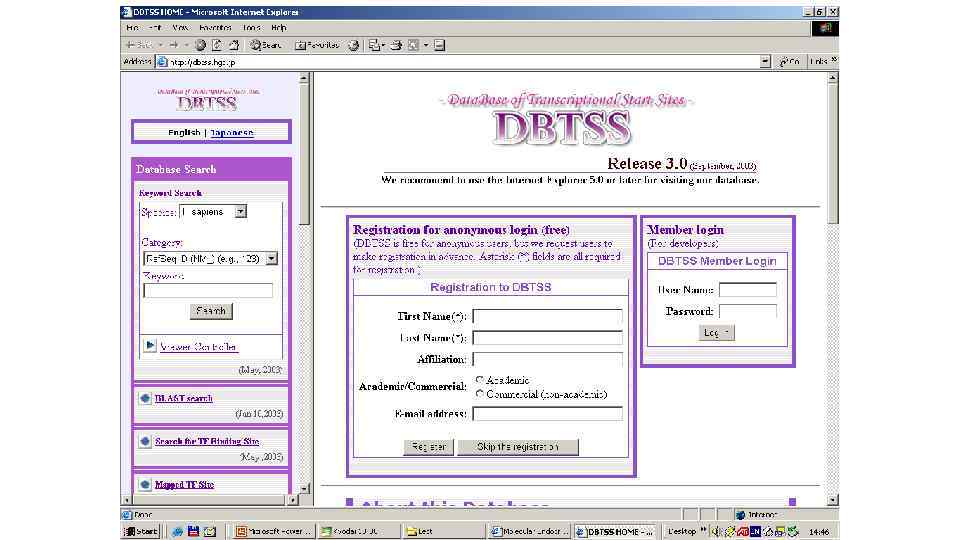960x540 pixels.
Task: Open the Favorites pane from the toolbar
Action: pos(317,45)
